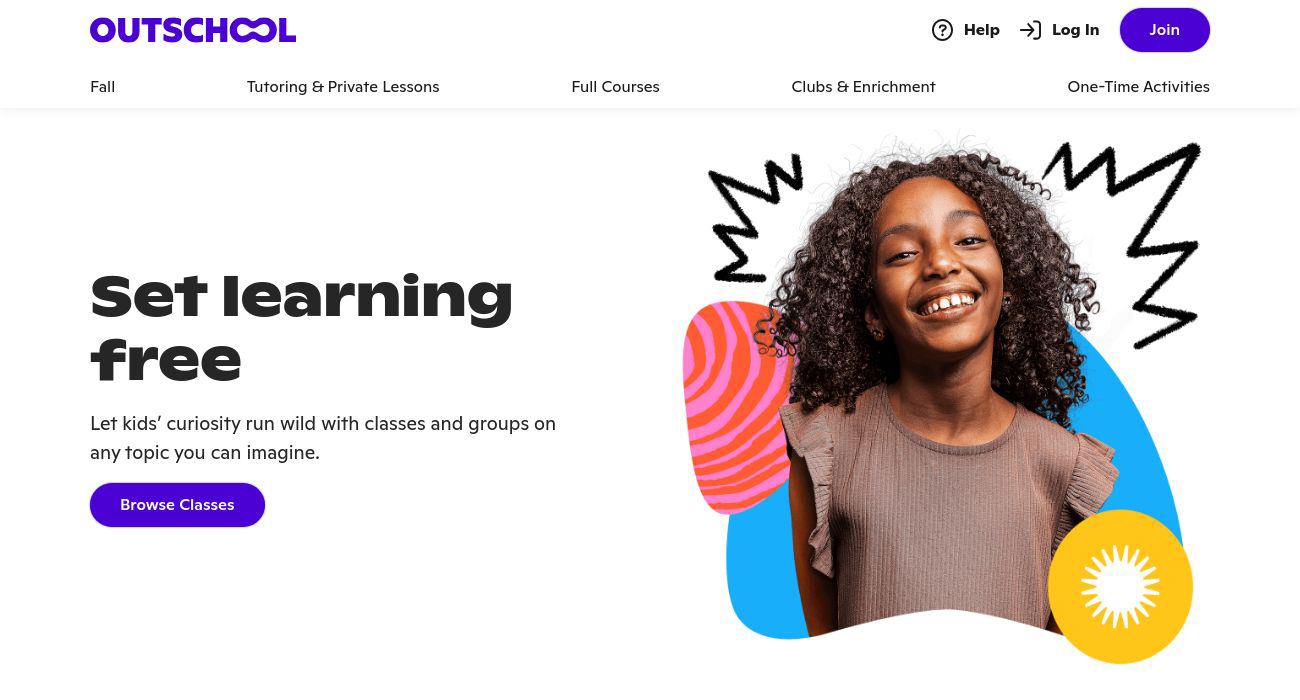This screenshot has height=700, width=1300.
Task: Expand One-Time Activities category
Action: (1138, 87)
